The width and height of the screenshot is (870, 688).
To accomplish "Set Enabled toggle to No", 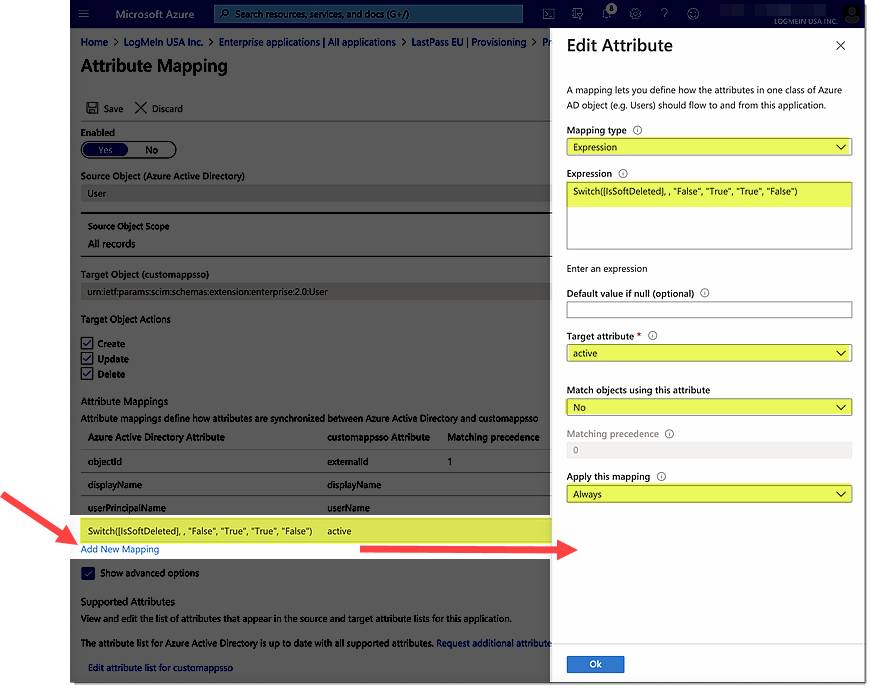I will point(151,150).
